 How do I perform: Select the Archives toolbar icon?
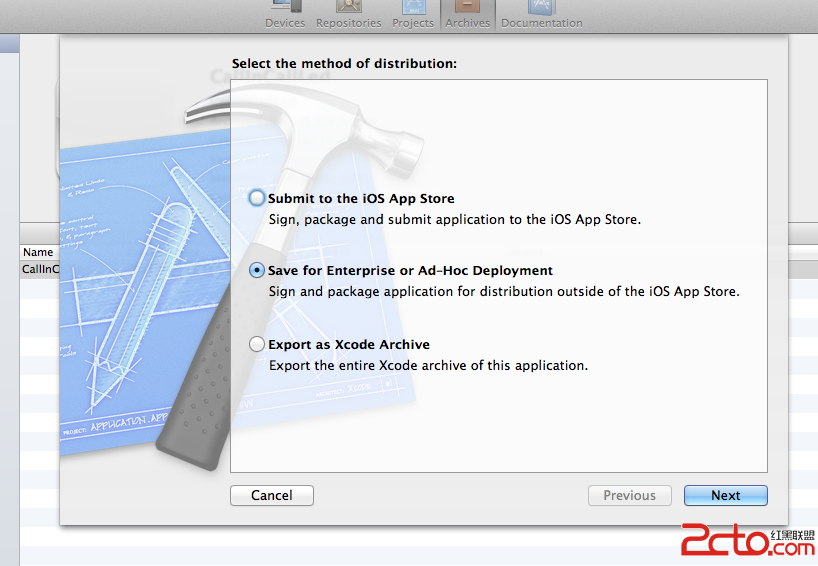click(x=468, y=14)
